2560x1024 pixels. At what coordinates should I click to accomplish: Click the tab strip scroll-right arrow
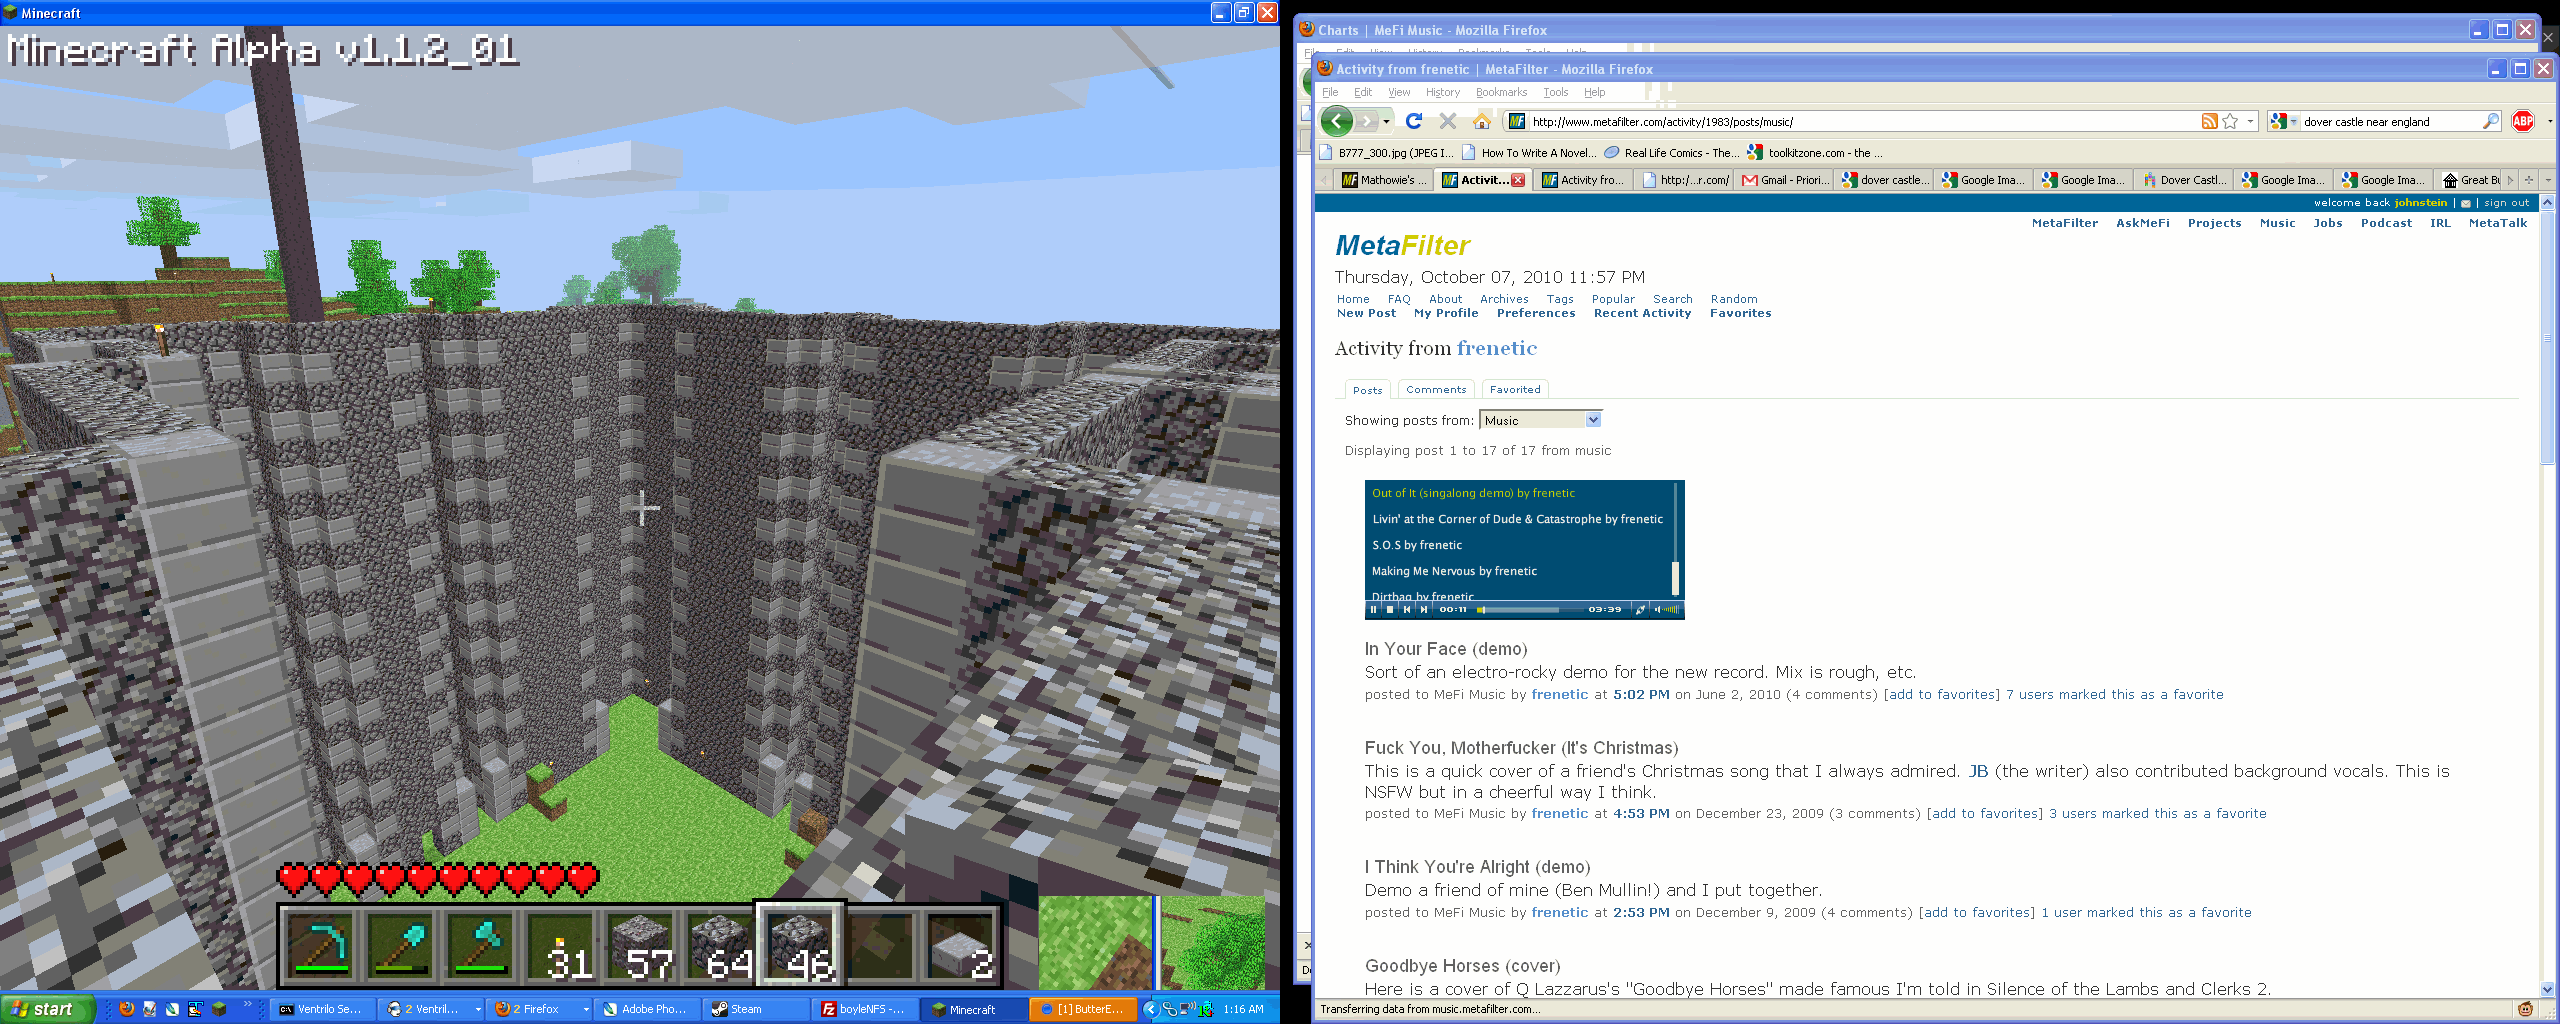coord(2510,180)
